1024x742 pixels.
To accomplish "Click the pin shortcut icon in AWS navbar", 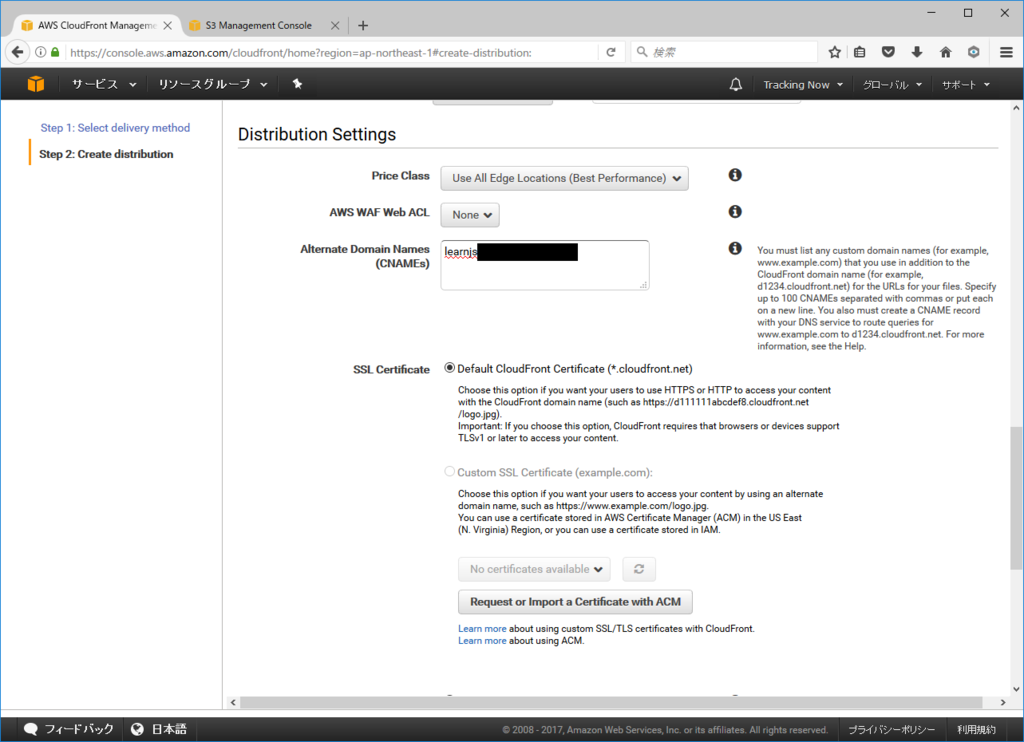I will coord(297,84).
